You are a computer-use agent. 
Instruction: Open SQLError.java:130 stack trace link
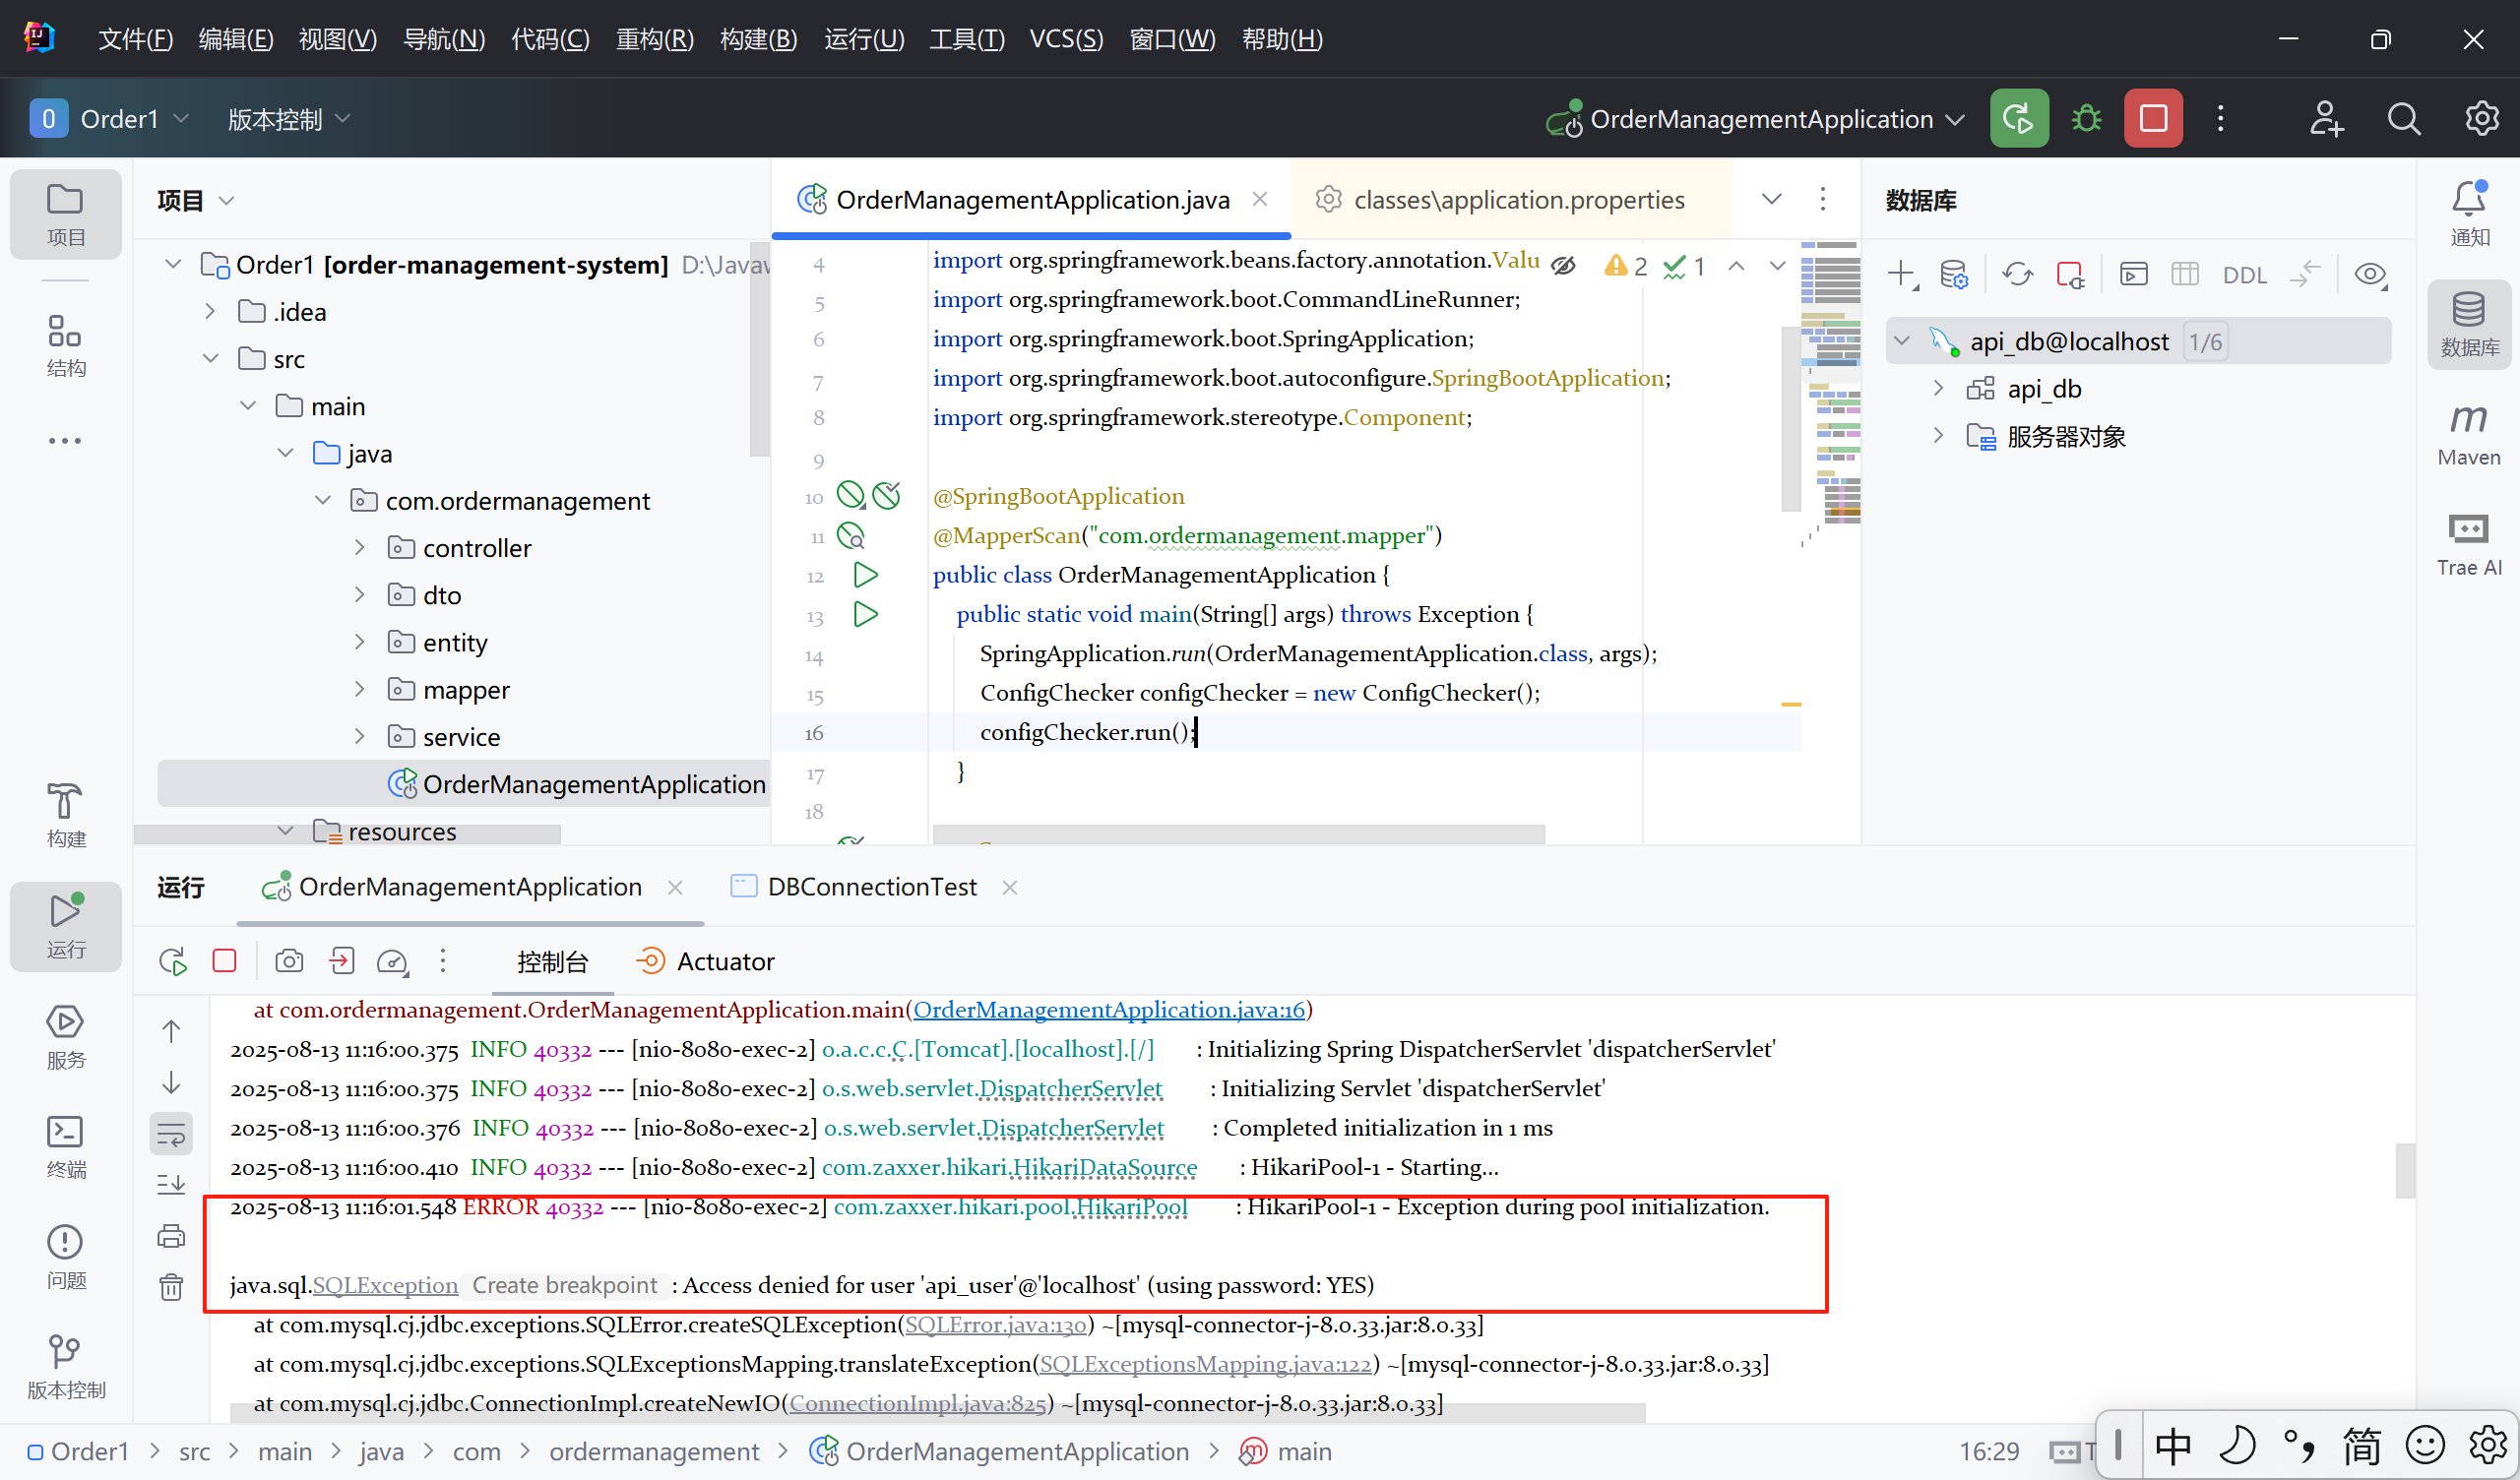[995, 1324]
